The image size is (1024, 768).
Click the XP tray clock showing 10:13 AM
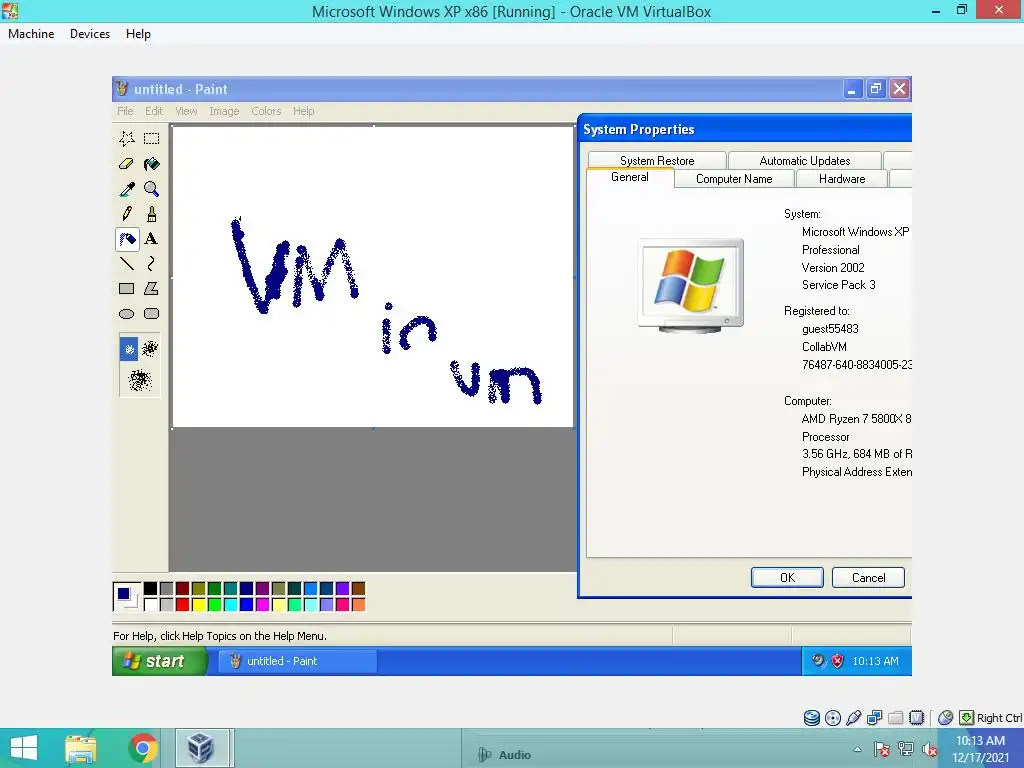(875, 661)
